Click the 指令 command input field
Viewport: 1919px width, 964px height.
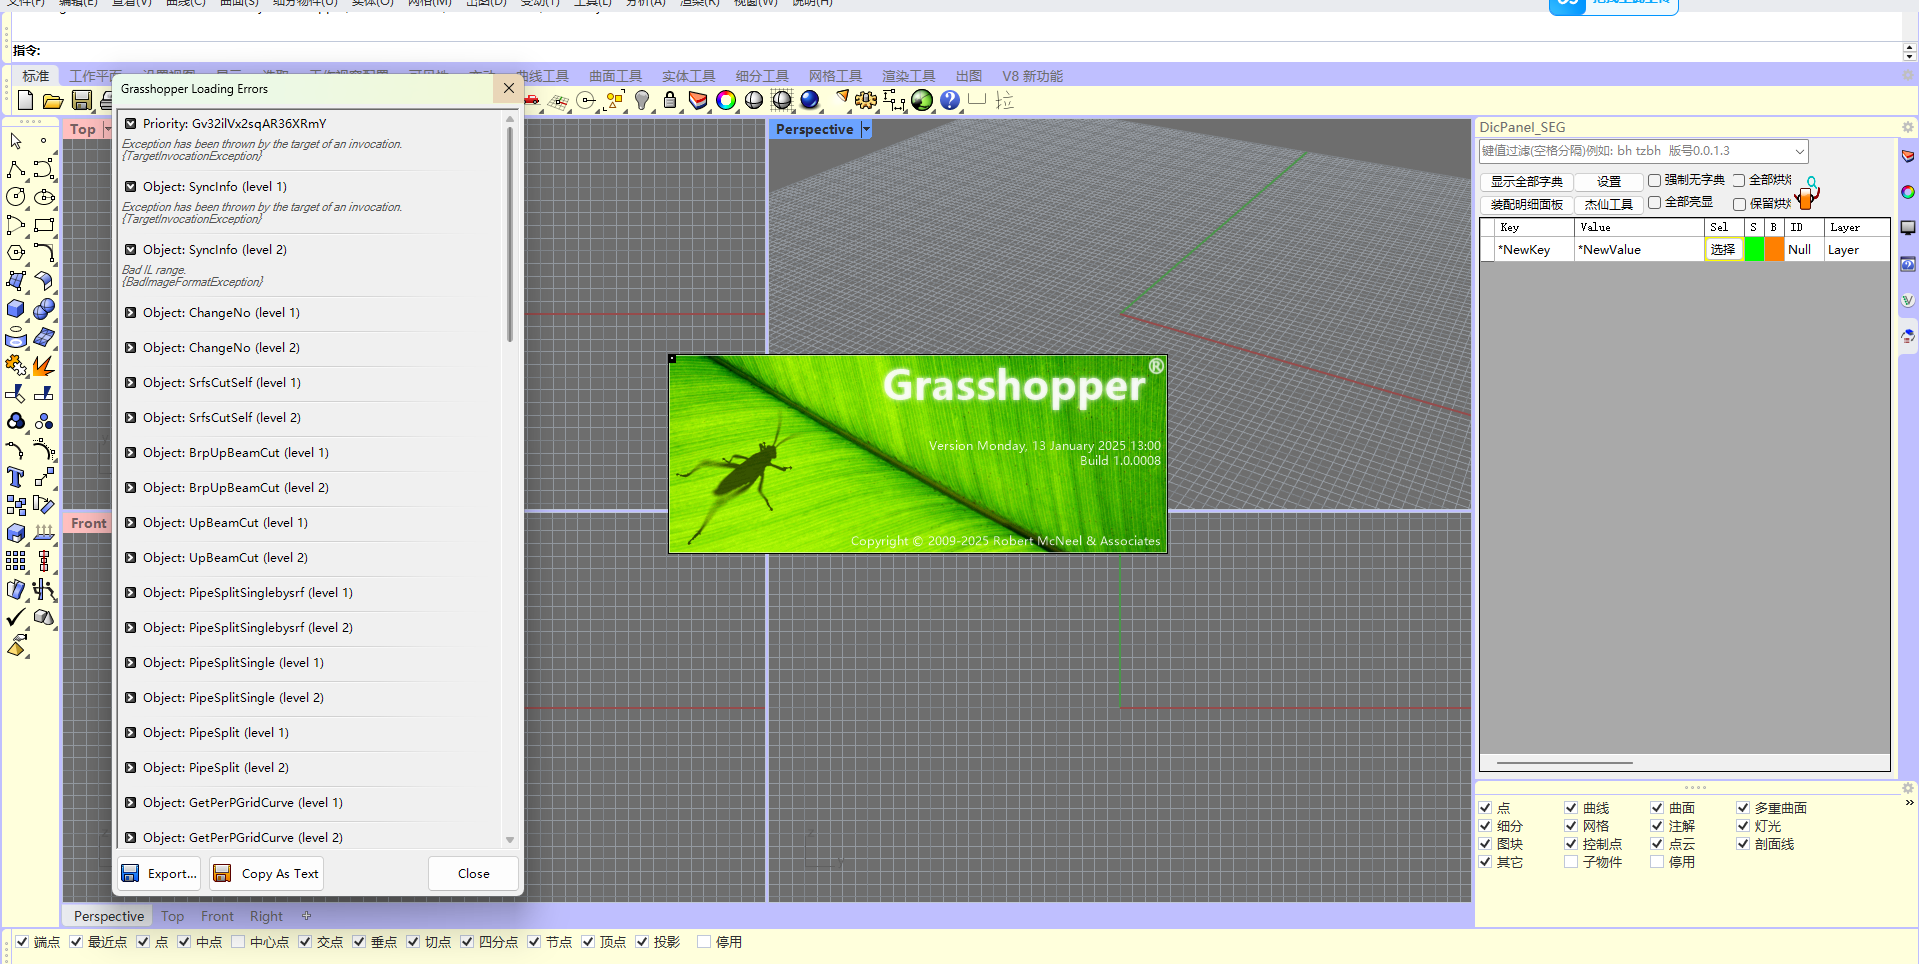970,51
